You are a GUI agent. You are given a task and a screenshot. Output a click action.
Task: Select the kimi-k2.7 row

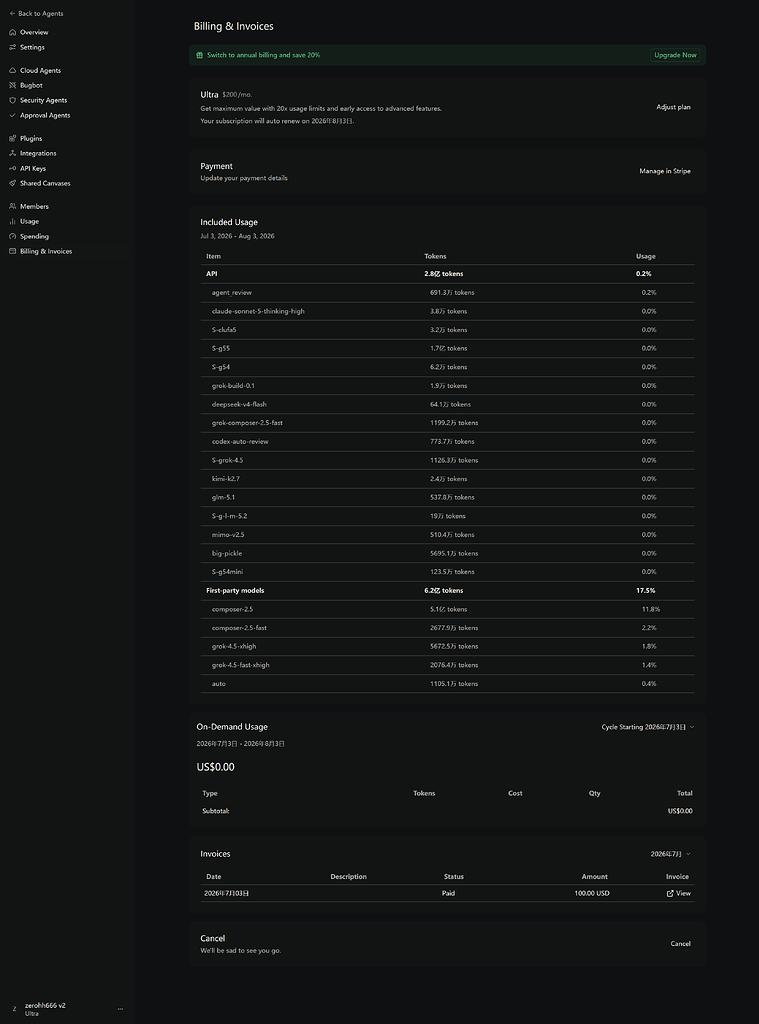tap(447, 479)
